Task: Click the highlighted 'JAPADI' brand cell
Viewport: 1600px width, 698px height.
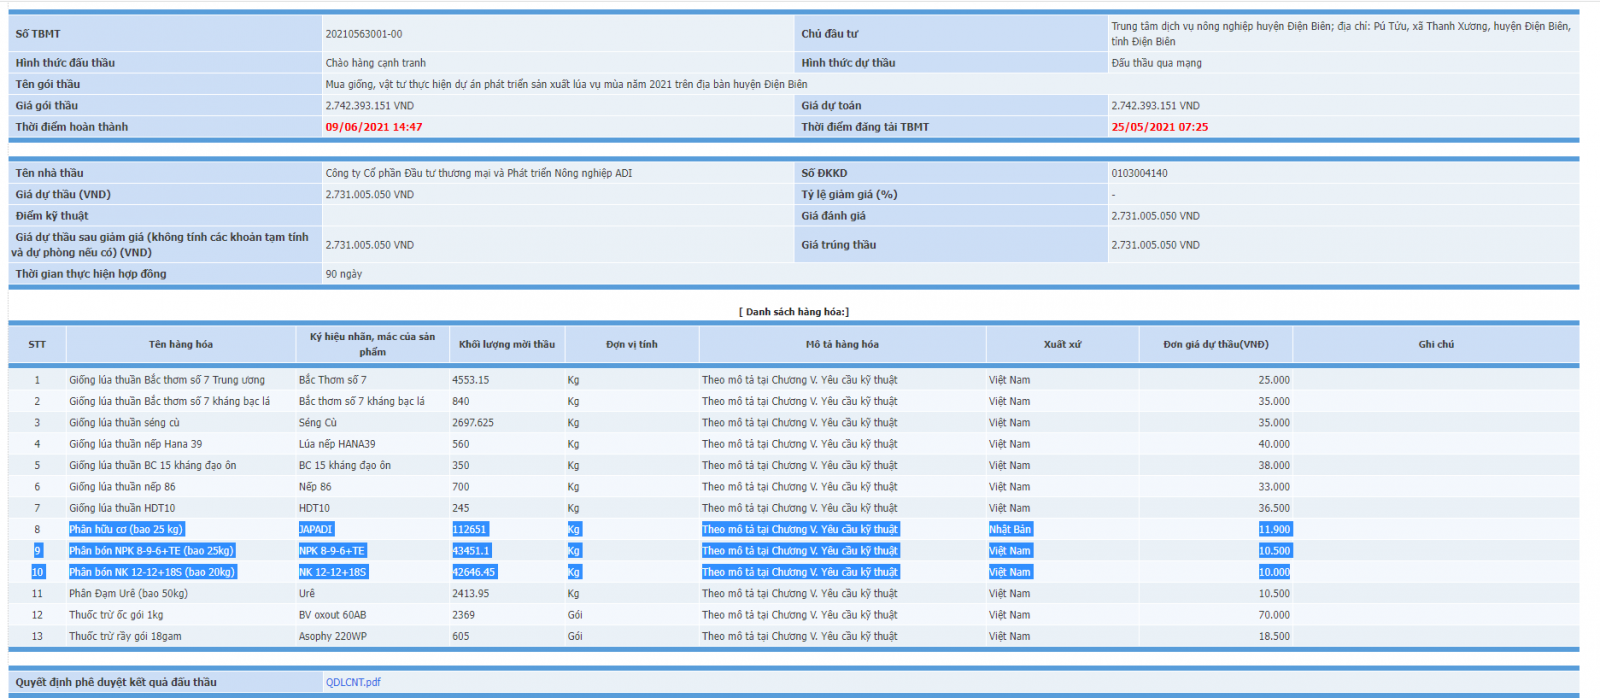Action: pos(316,529)
